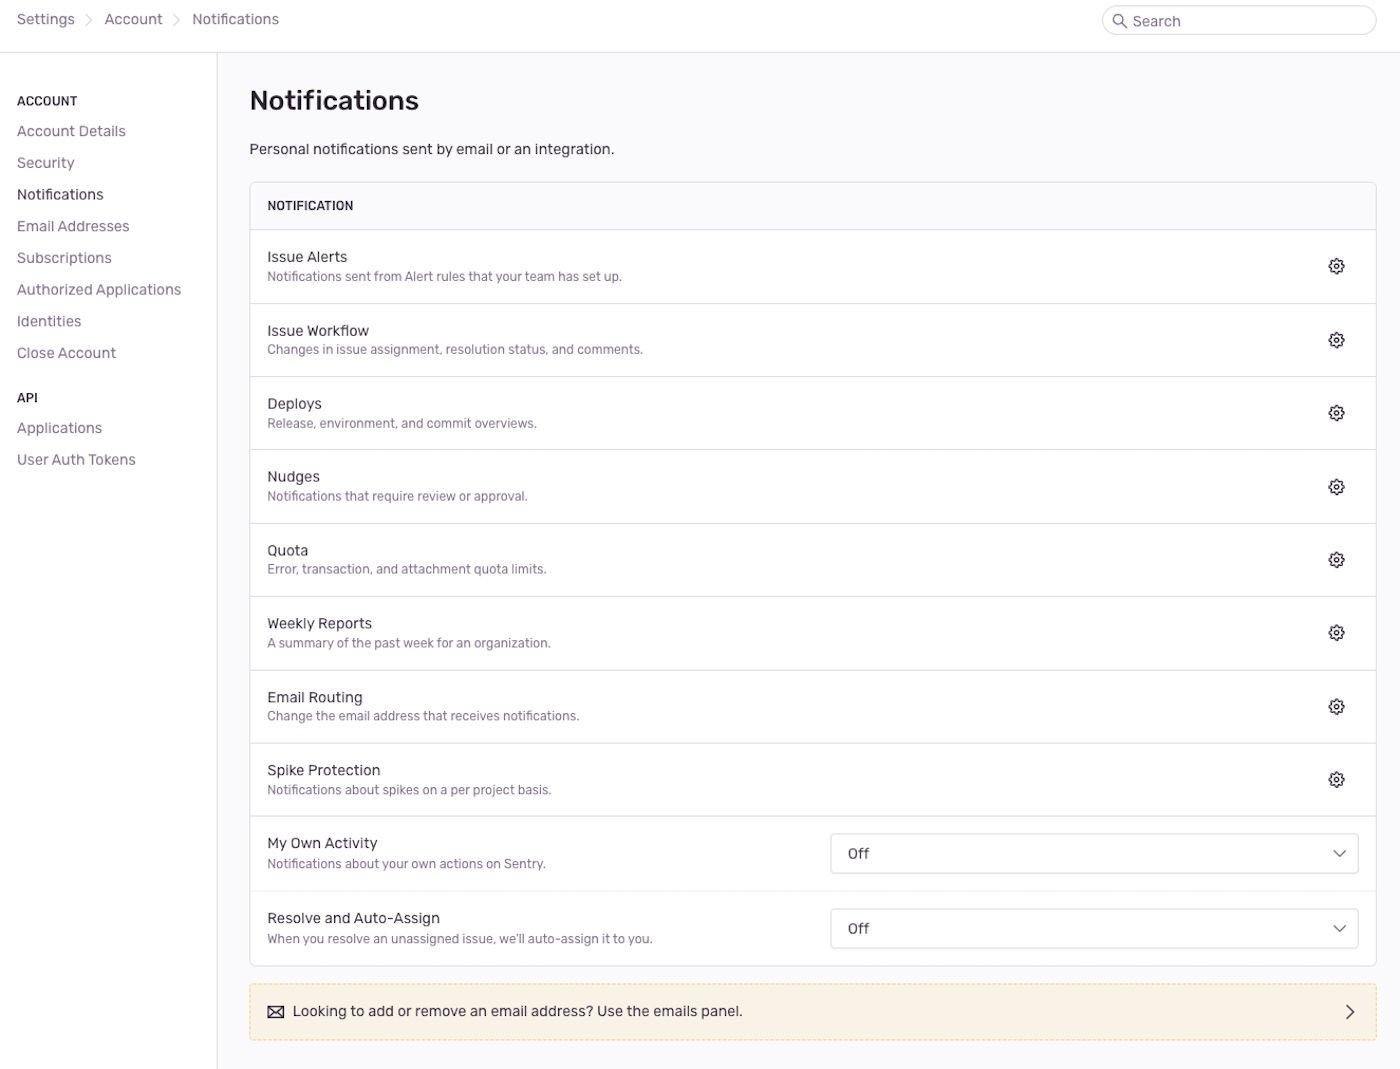
Task: Click the Weekly Reports settings gear
Action: (x=1336, y=632)
